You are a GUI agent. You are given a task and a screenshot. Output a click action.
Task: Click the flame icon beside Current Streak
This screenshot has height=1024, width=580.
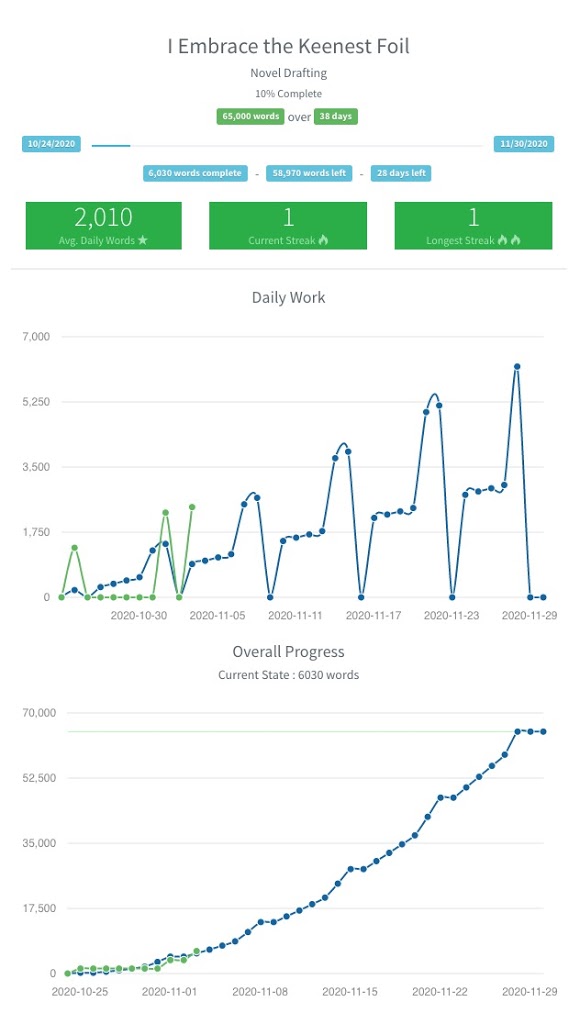(323, 240)
